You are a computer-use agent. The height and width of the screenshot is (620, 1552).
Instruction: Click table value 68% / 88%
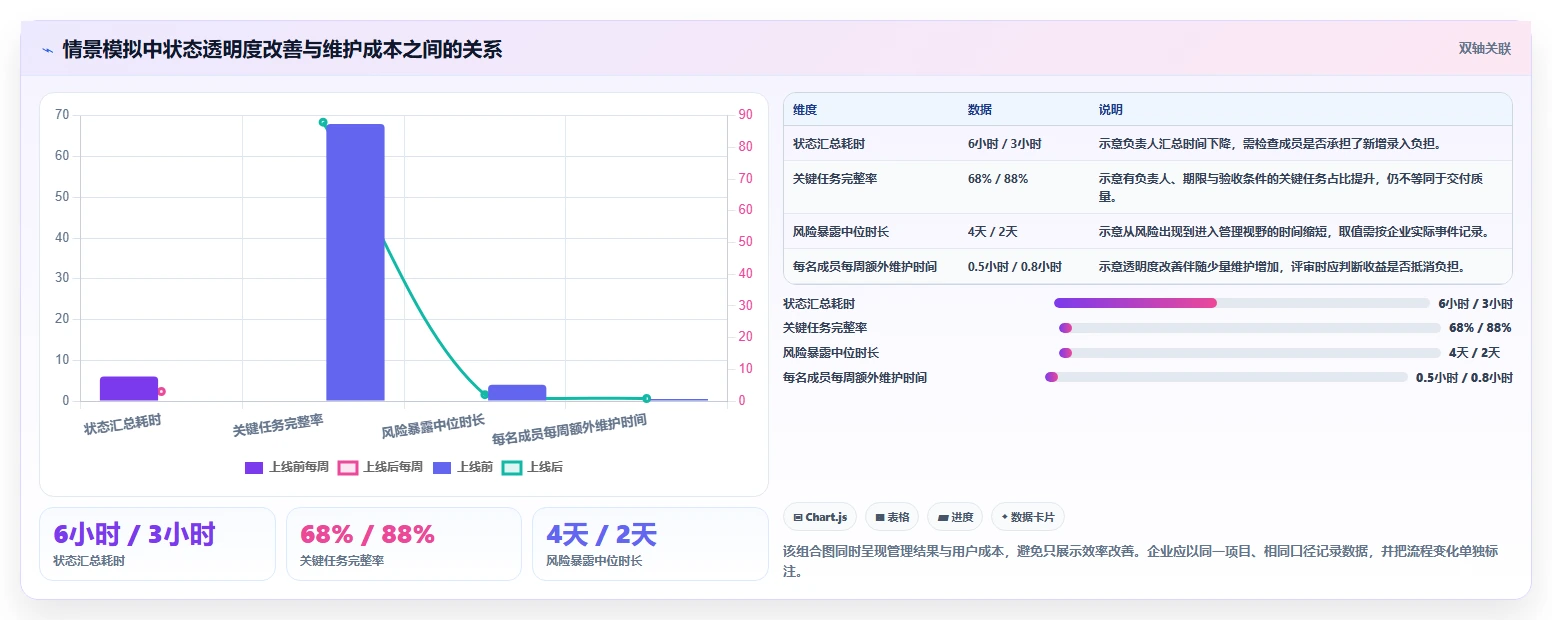[x=998, y=178]
